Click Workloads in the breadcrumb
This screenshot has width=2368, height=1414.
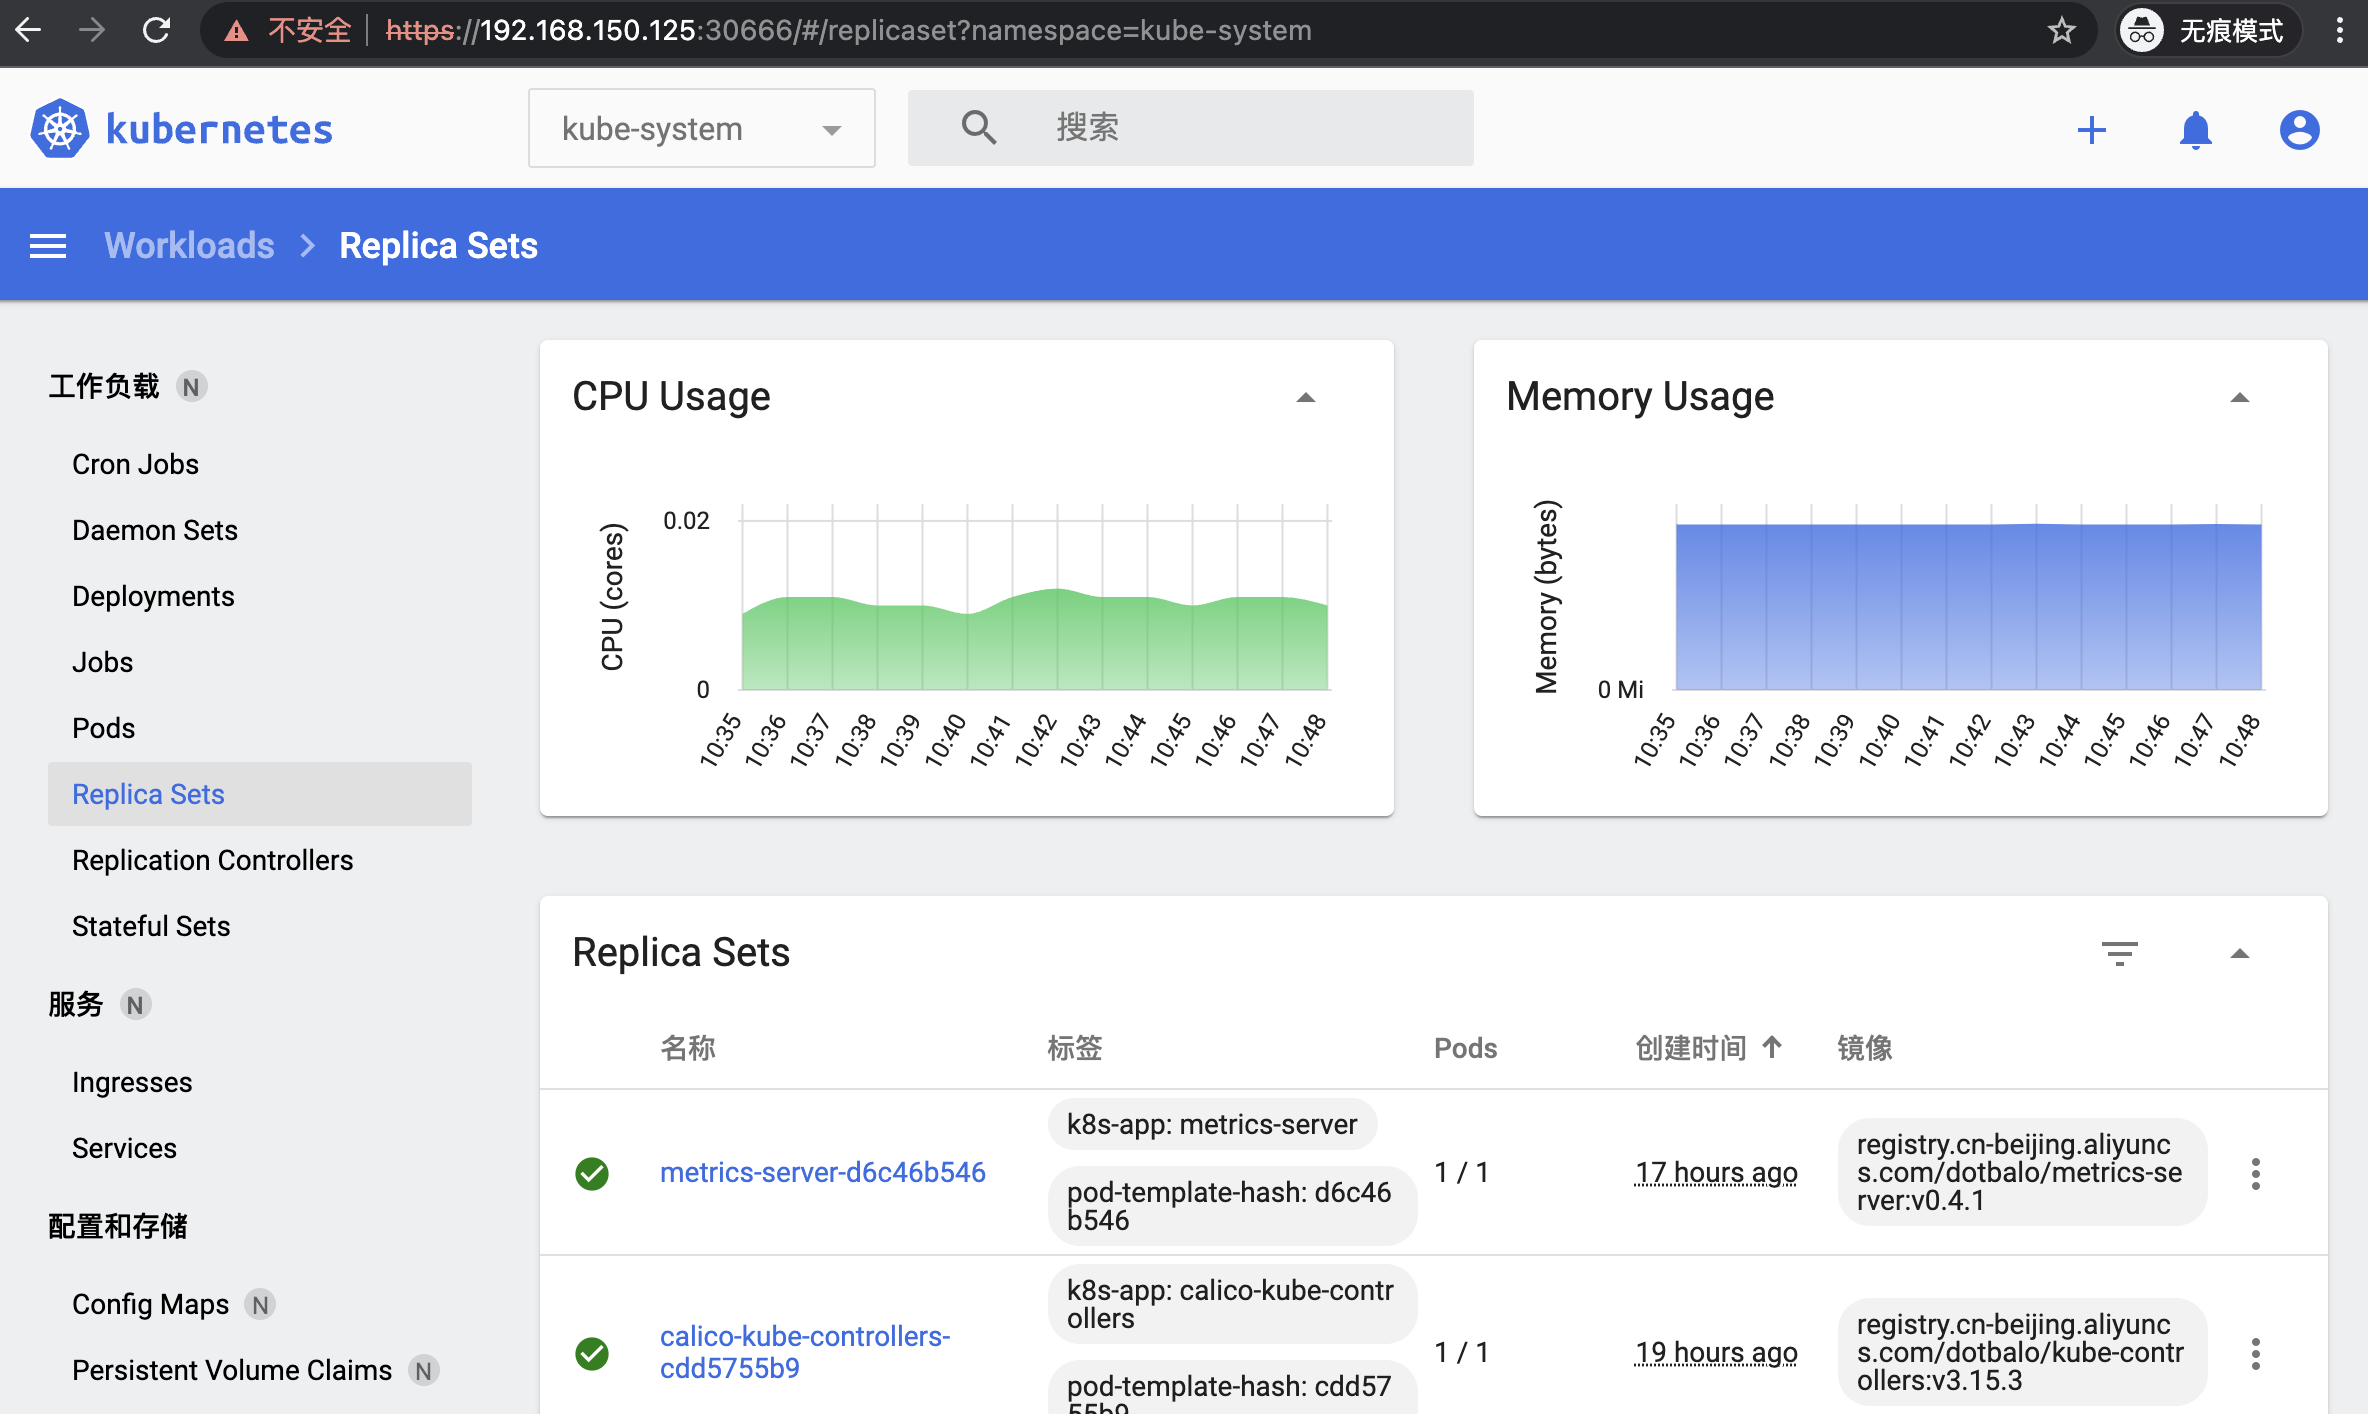pos(189,245)
